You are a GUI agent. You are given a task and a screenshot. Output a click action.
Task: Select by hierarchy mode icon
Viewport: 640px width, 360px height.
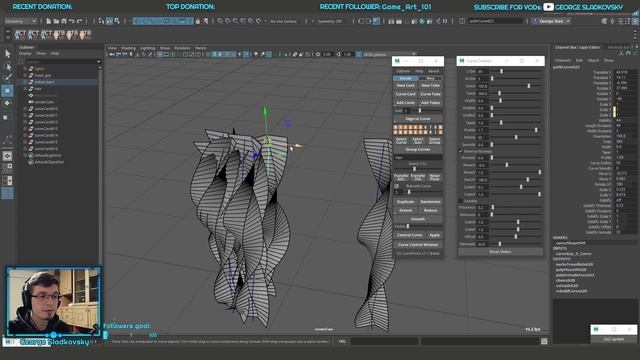(101, 21)
